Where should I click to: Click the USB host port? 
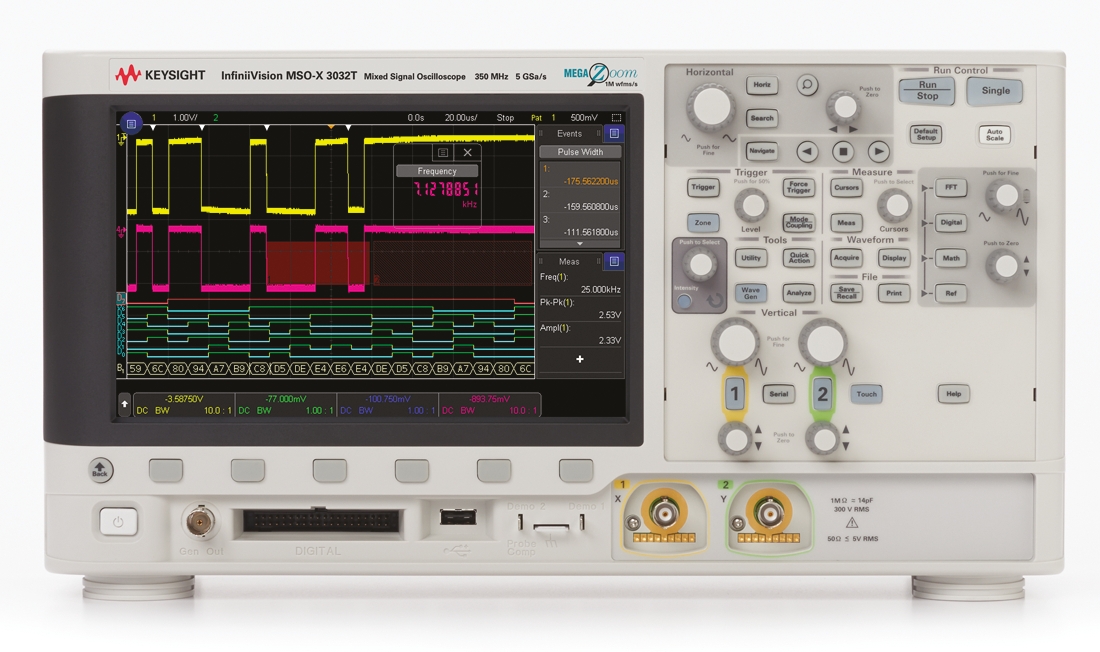(457, 518)
